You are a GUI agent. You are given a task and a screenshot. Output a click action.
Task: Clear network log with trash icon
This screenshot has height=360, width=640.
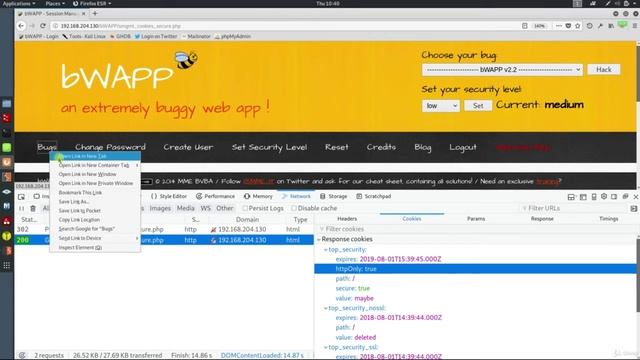tap(33, 208)
